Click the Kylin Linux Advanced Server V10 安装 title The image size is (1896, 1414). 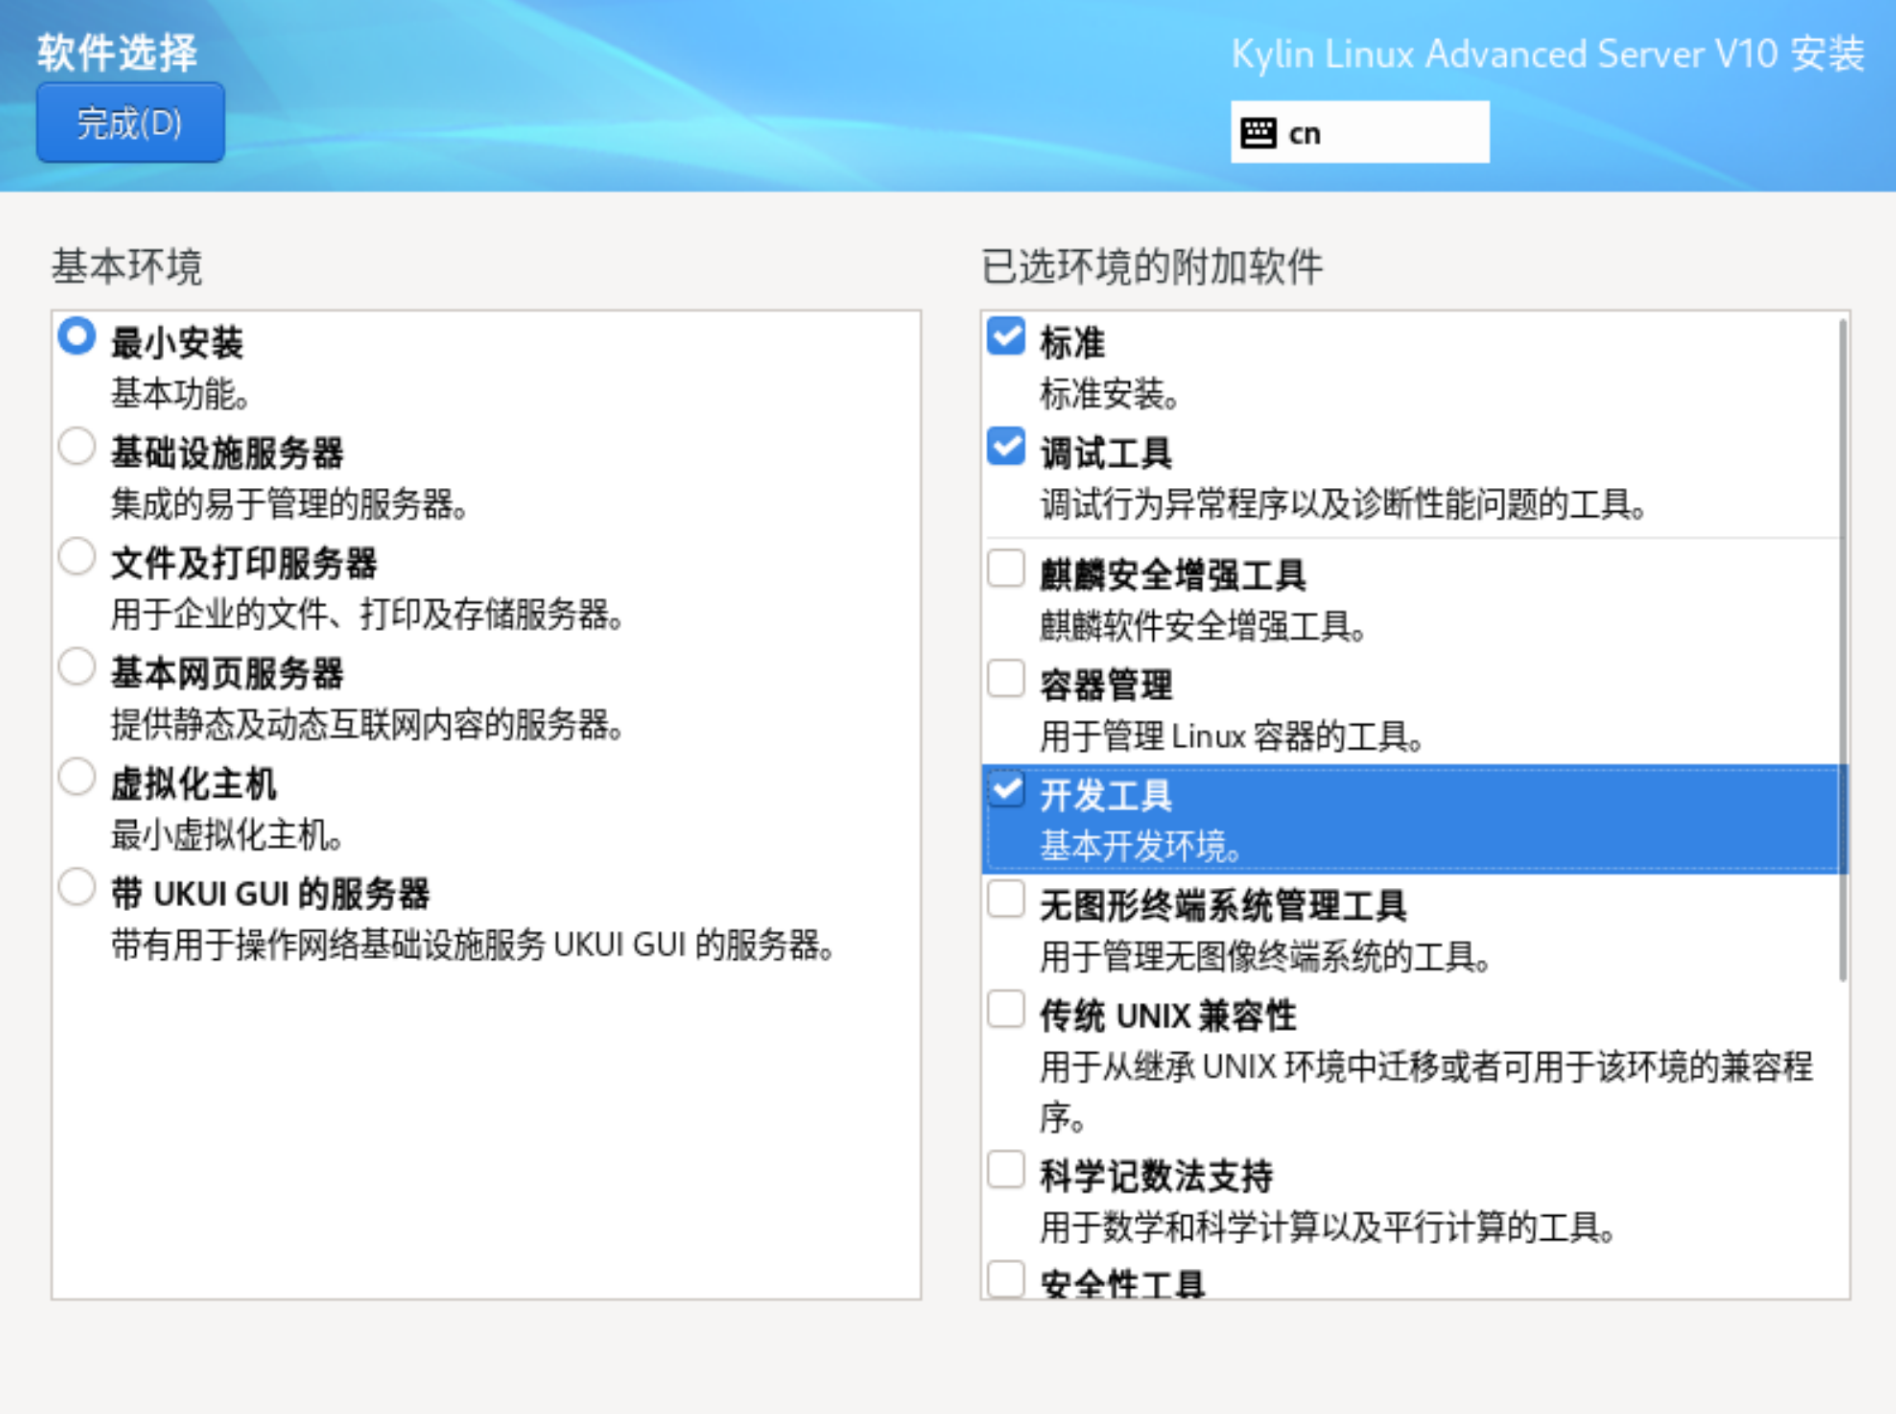(x=1547, y=53)
